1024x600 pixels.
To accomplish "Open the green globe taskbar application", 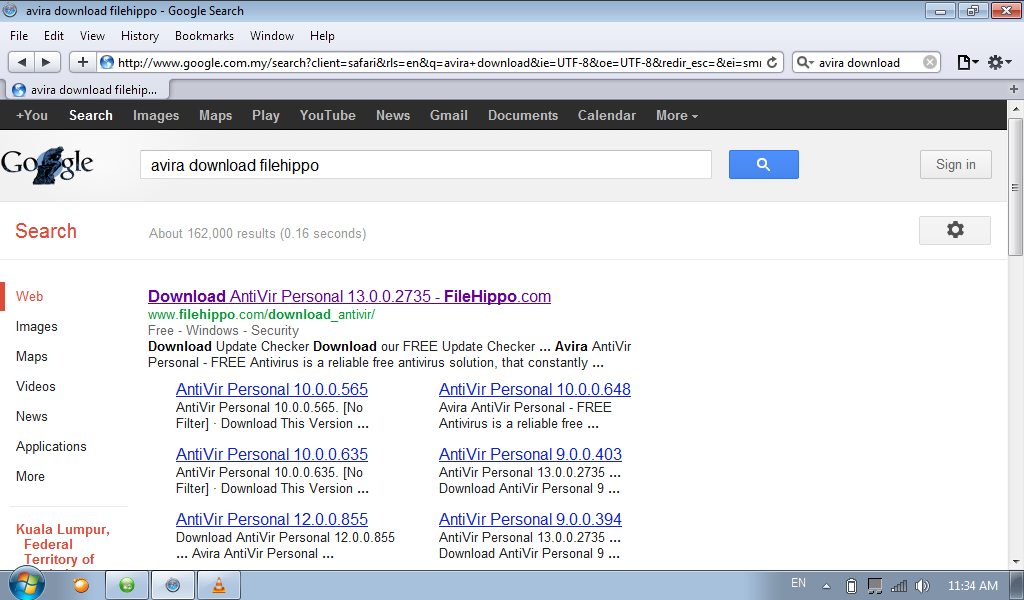I will 127,585.
